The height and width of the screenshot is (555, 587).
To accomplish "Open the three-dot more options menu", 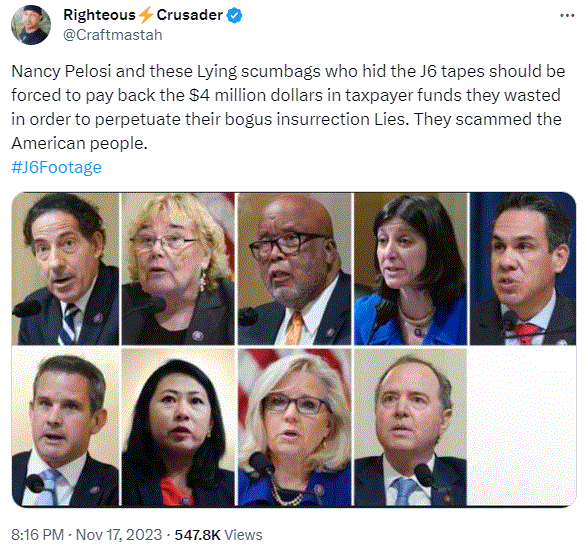I will pos(567,16).
